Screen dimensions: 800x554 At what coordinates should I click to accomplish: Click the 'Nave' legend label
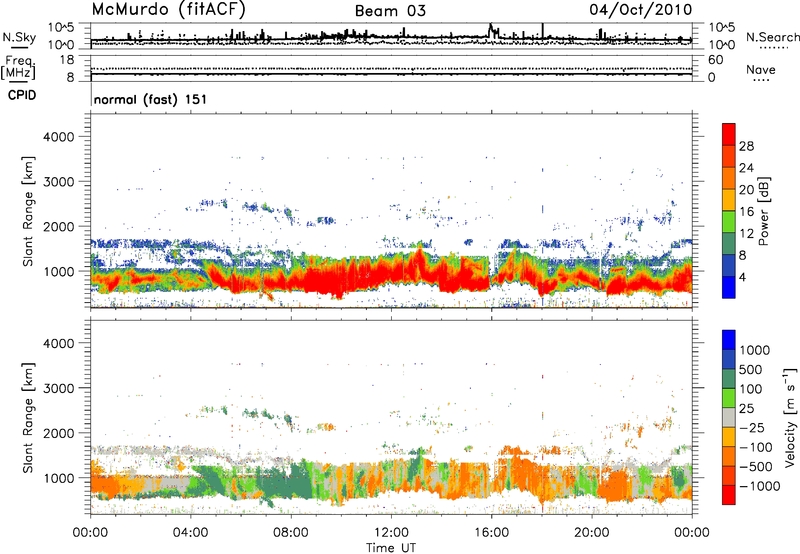click(761, 69)
